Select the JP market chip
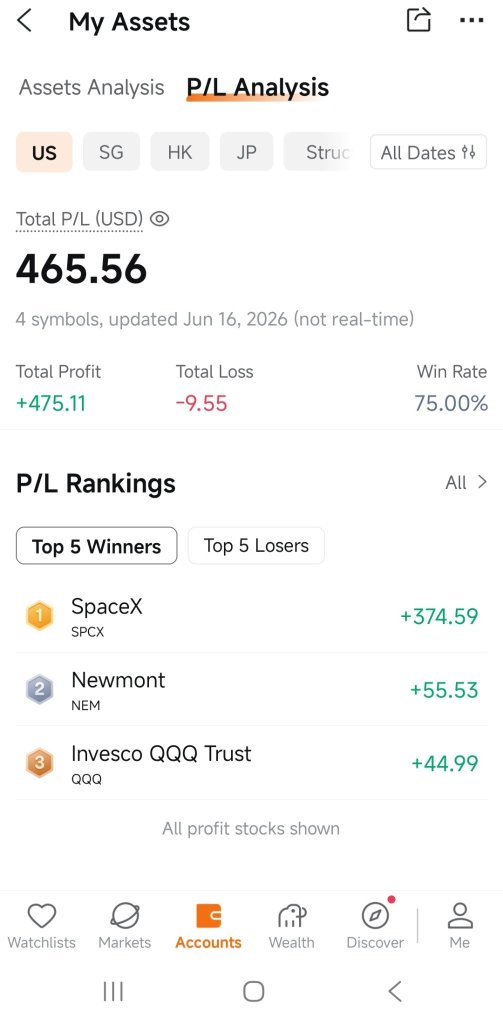Screen dimensions: 503x1024 246,152
